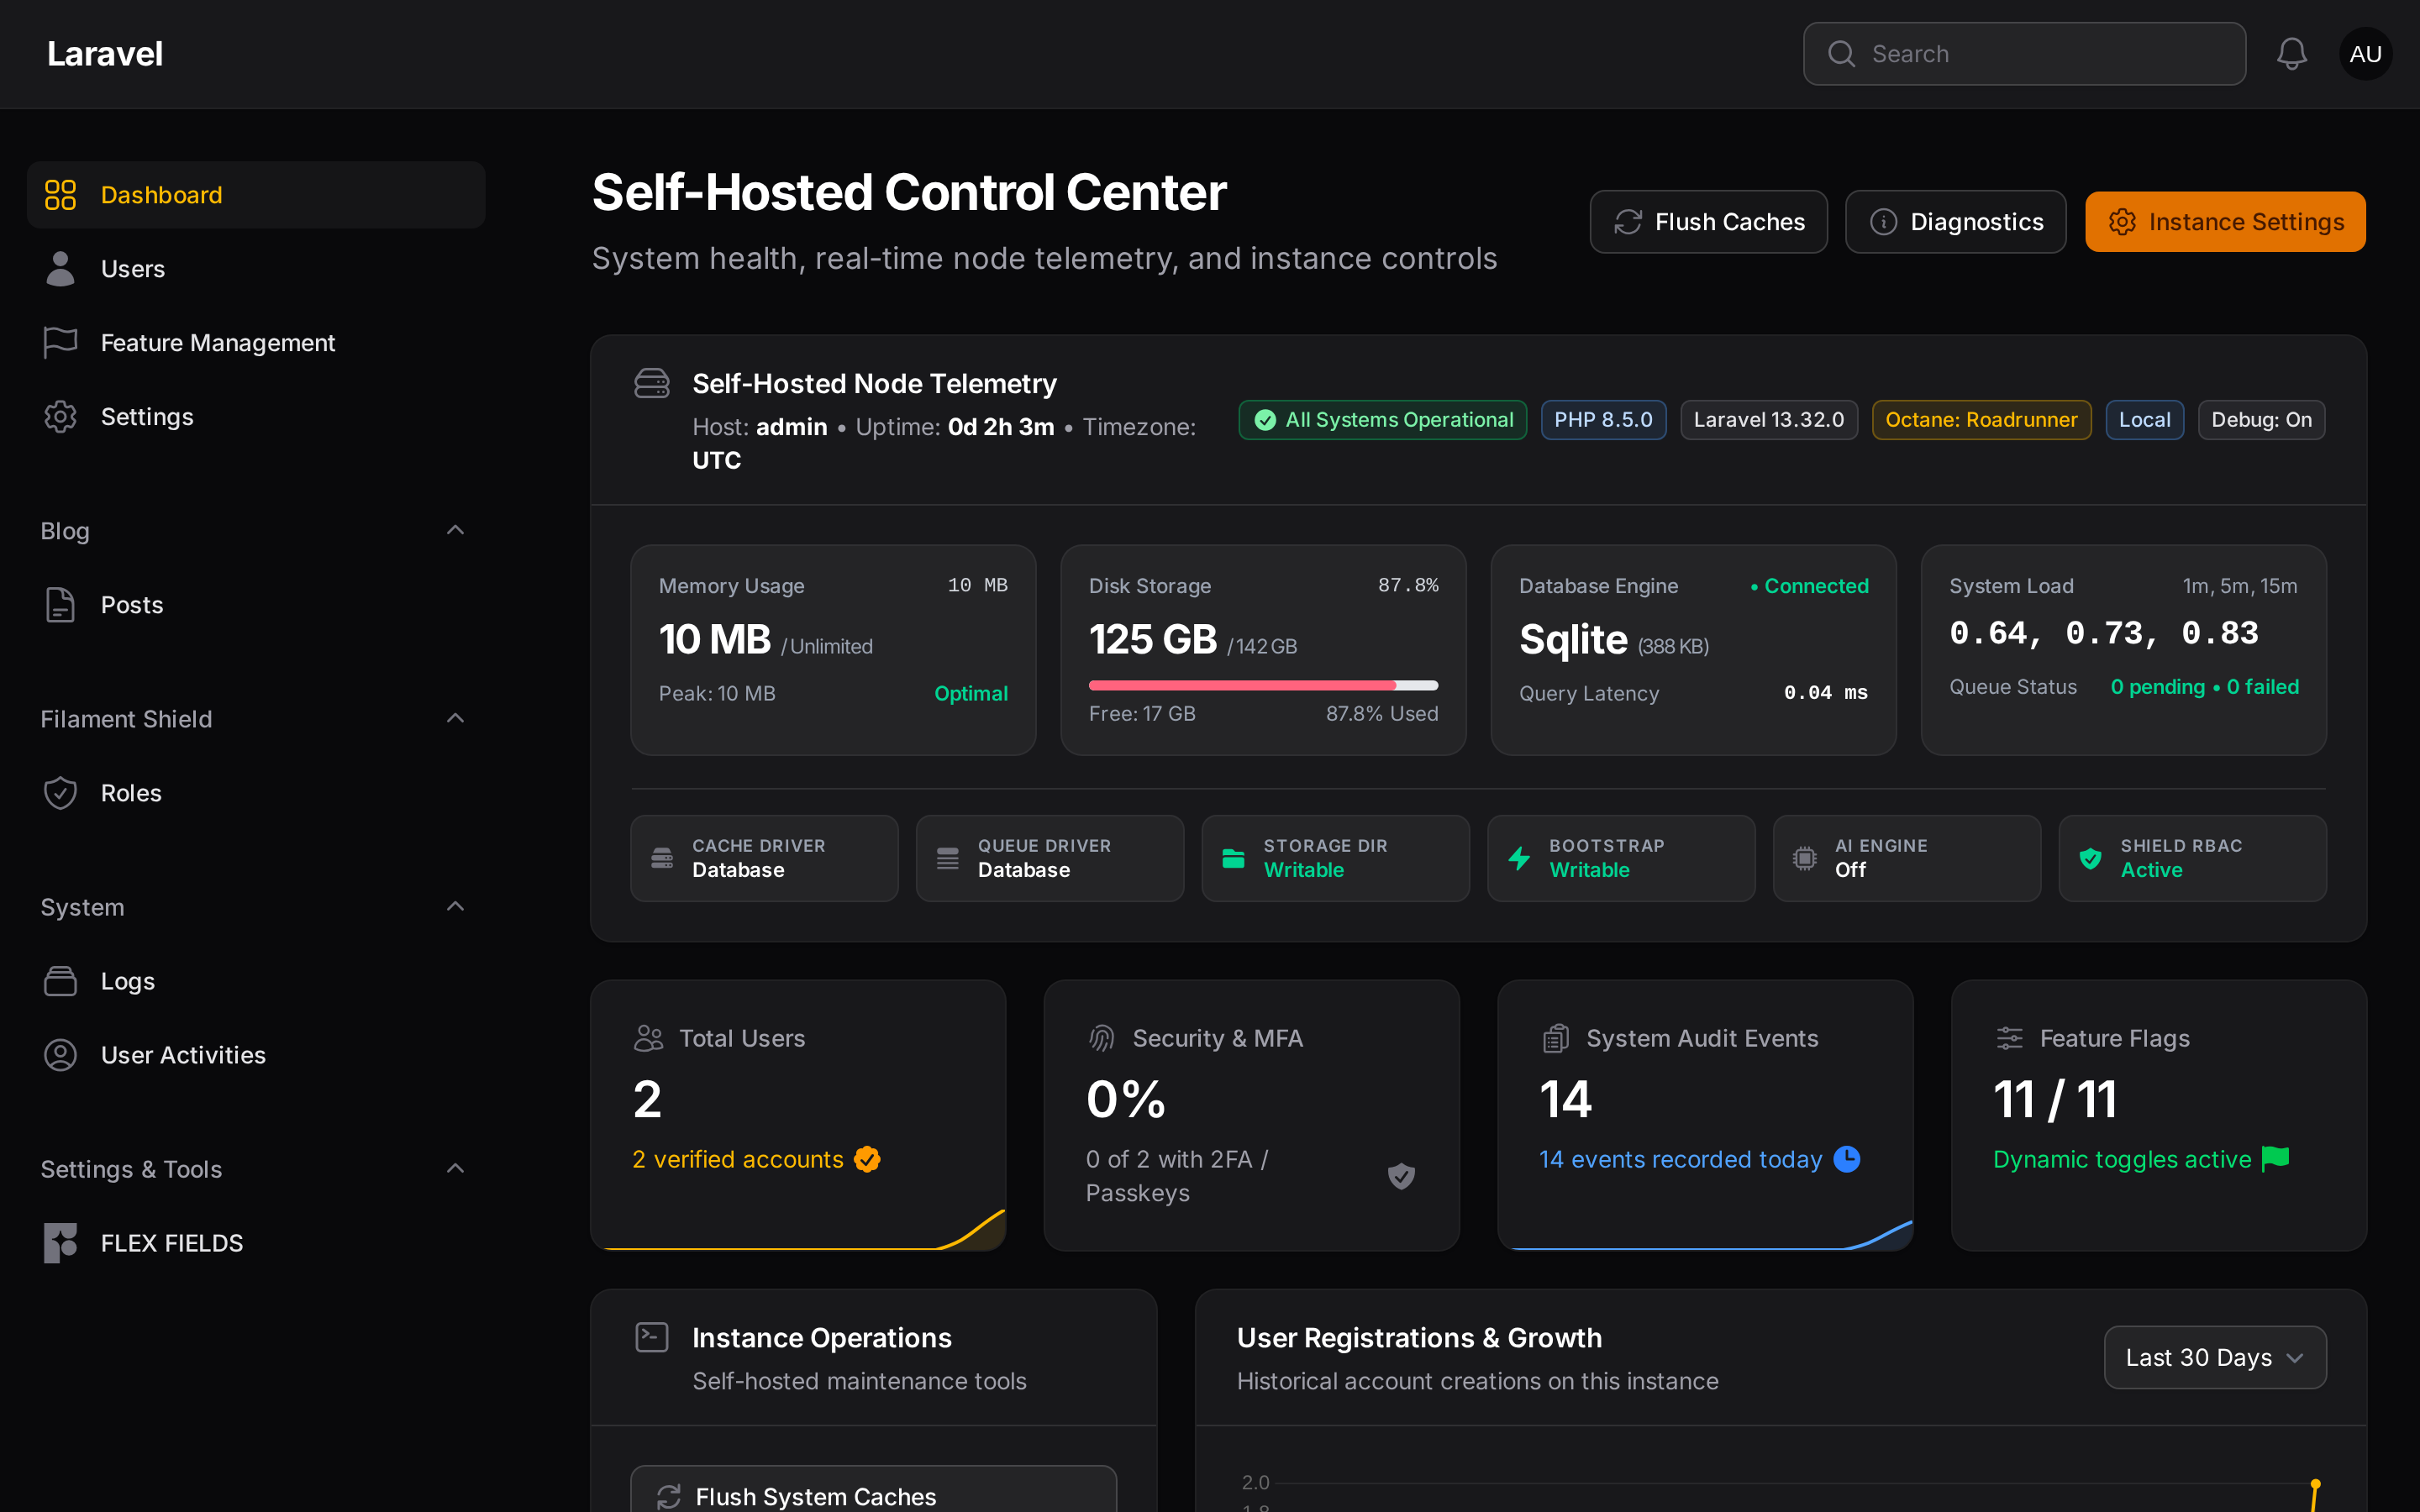The width and height of the screenshot is (2420, 1512).
Task: Click the 2 verified accounts text
Action: point(738,1159)
